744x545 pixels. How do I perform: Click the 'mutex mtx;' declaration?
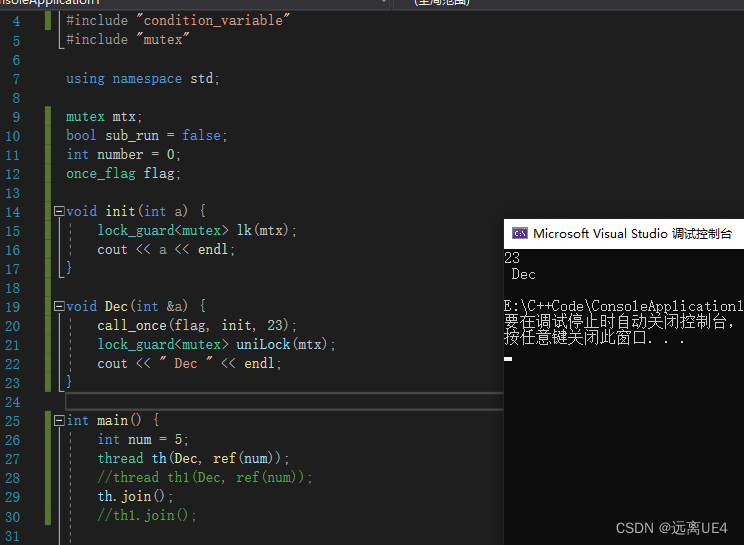(x=104, y=117)
